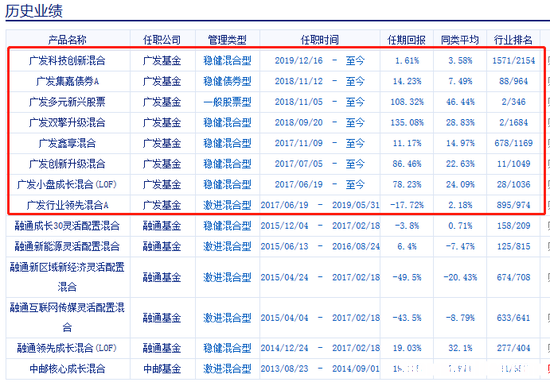This screenshot has width=550, height=386.
Task: Click 广发基金 in 广发鑫享混合 row
Action: (x=162, y=143)
